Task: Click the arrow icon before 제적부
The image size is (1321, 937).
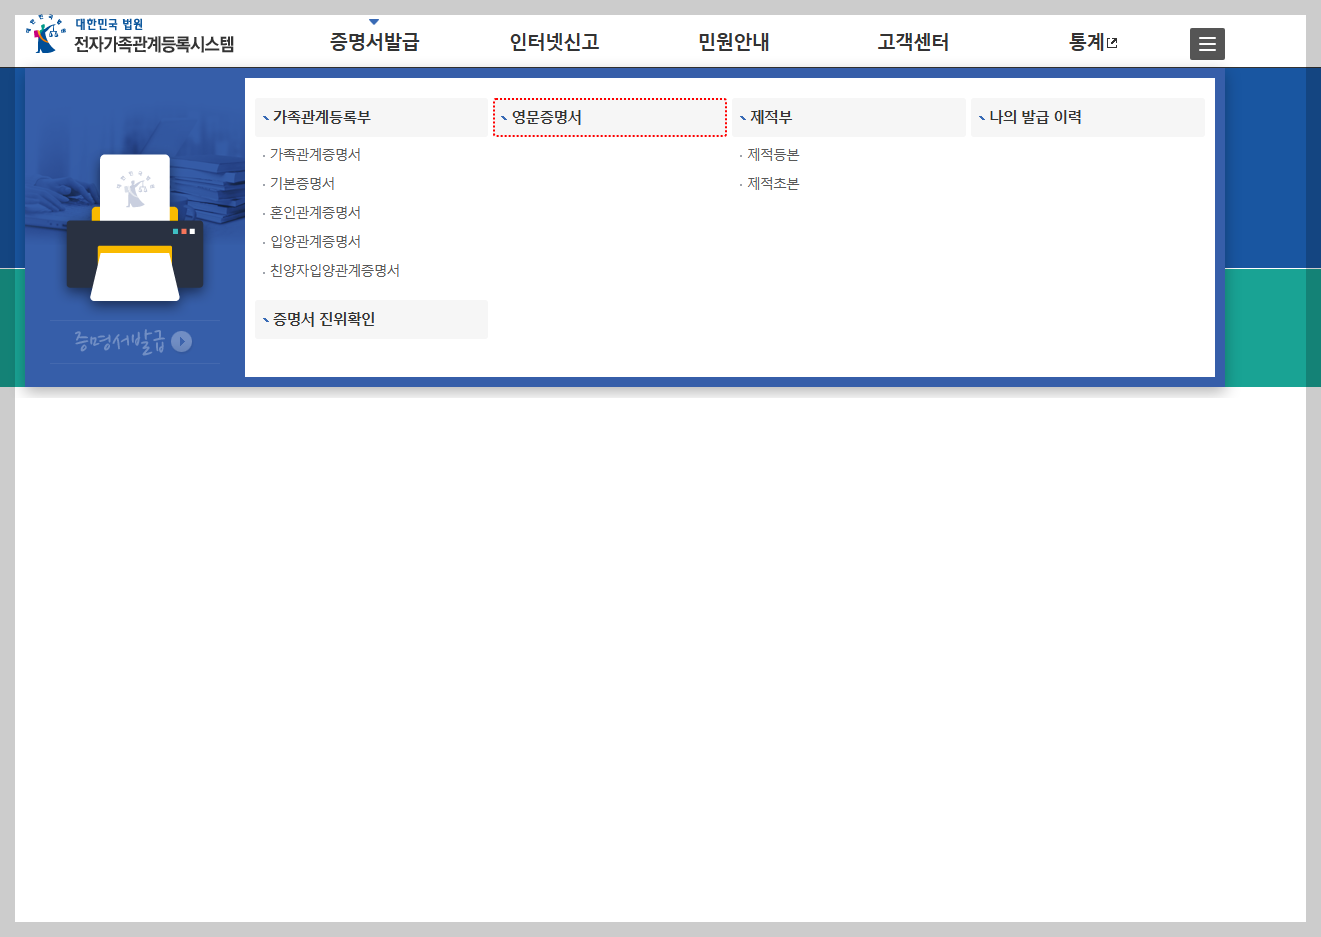Action: 740,117
